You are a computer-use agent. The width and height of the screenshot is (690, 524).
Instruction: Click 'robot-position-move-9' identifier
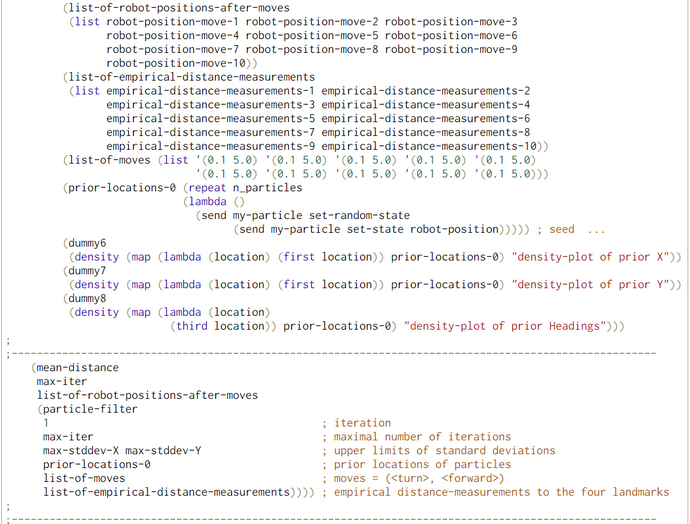[x=451, y=49]
